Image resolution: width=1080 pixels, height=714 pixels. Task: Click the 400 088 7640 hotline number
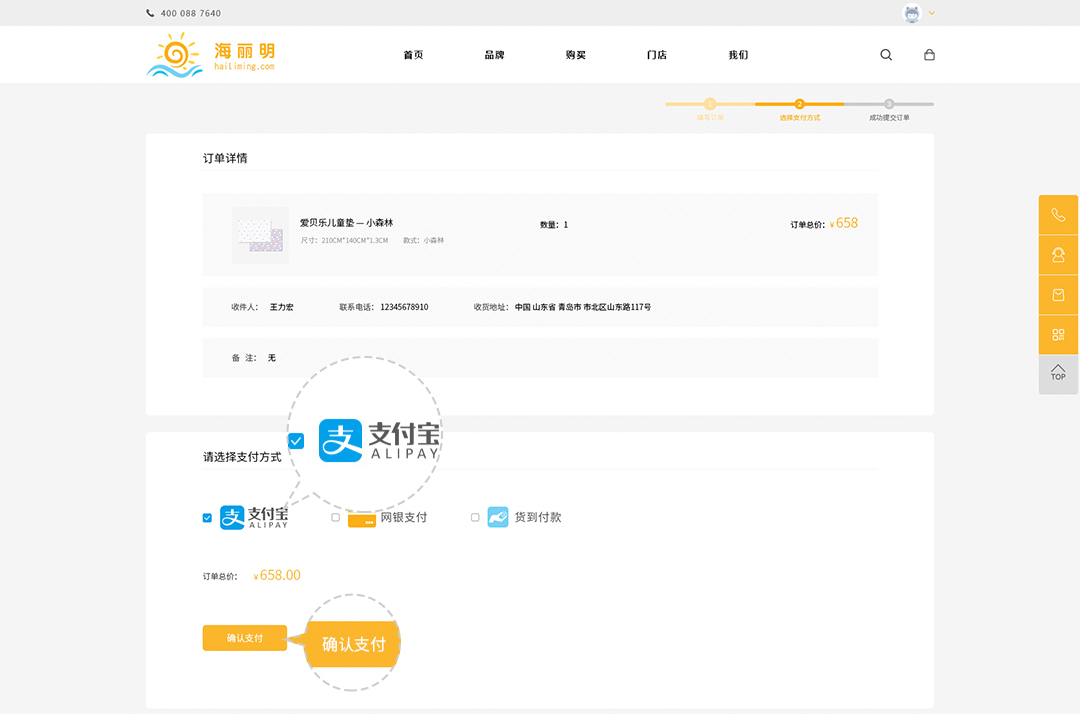click(191, 13)
